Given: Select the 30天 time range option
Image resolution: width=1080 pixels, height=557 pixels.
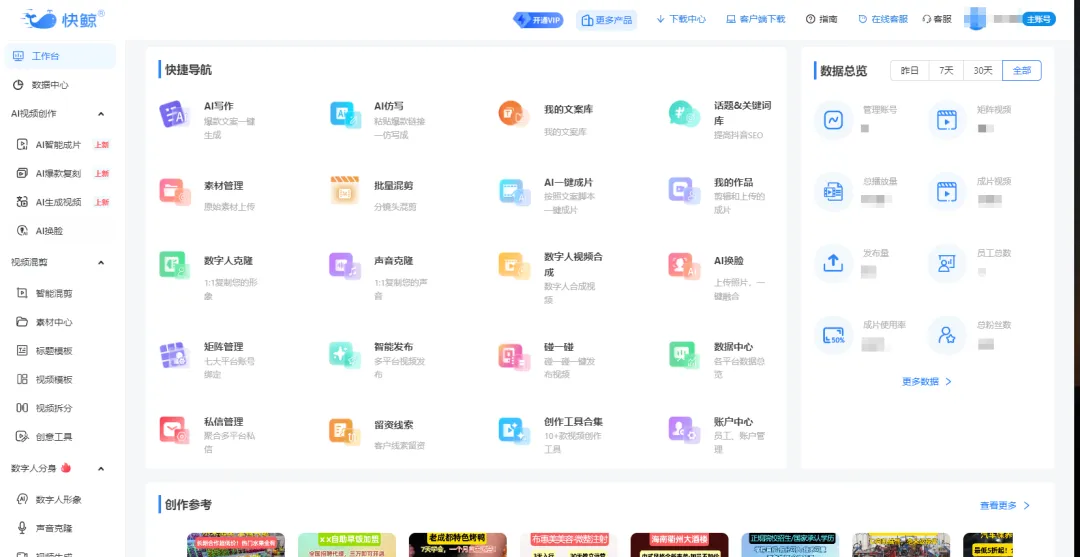Looking at the screenshot, I should click(983, 71).
